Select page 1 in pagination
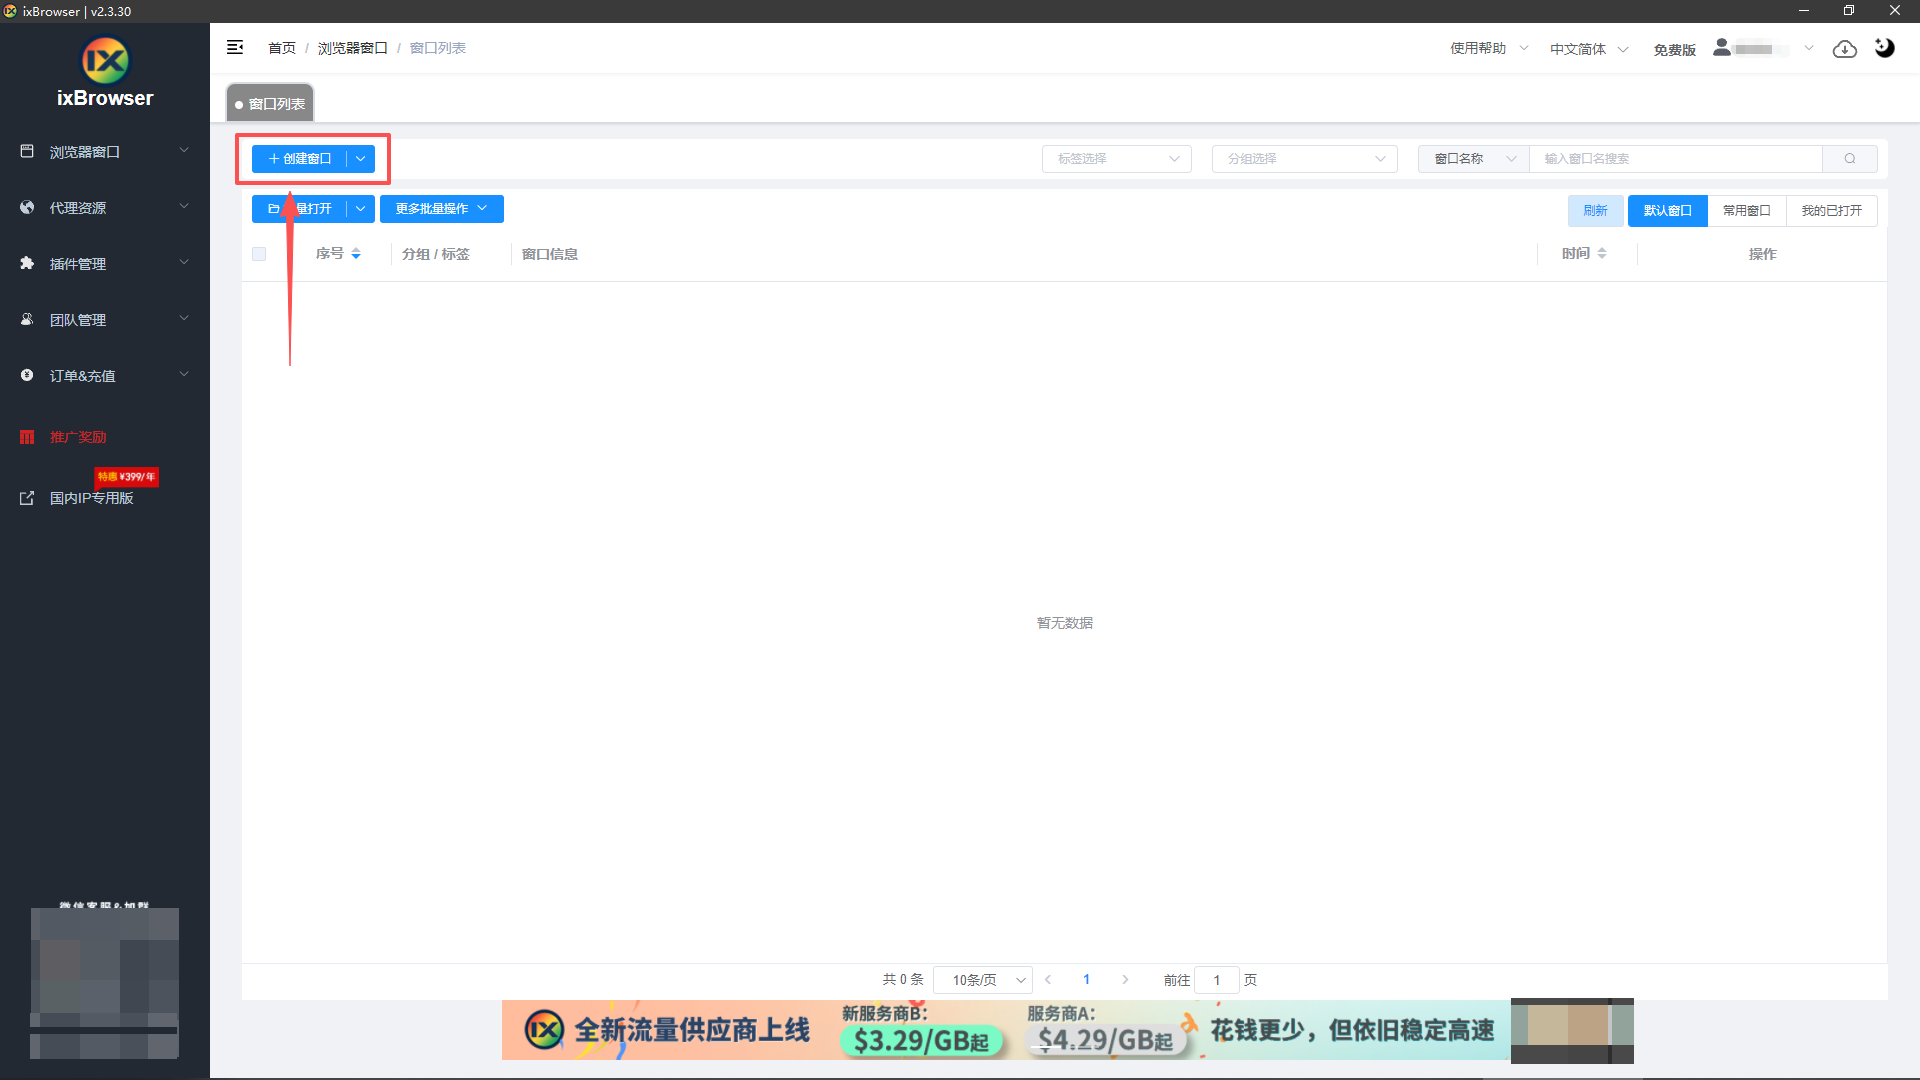Screen dimensions: 1920x1080 pos(1086,980)
